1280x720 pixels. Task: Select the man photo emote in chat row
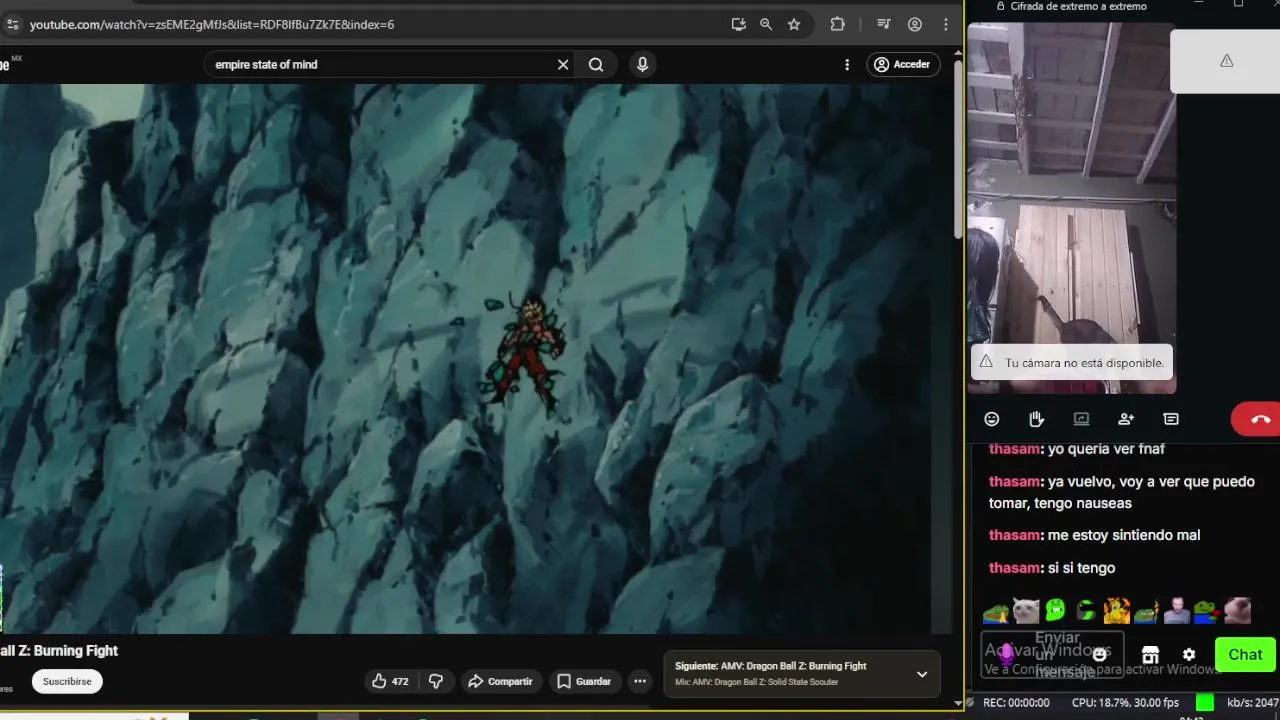click(x=1177, y=610)
